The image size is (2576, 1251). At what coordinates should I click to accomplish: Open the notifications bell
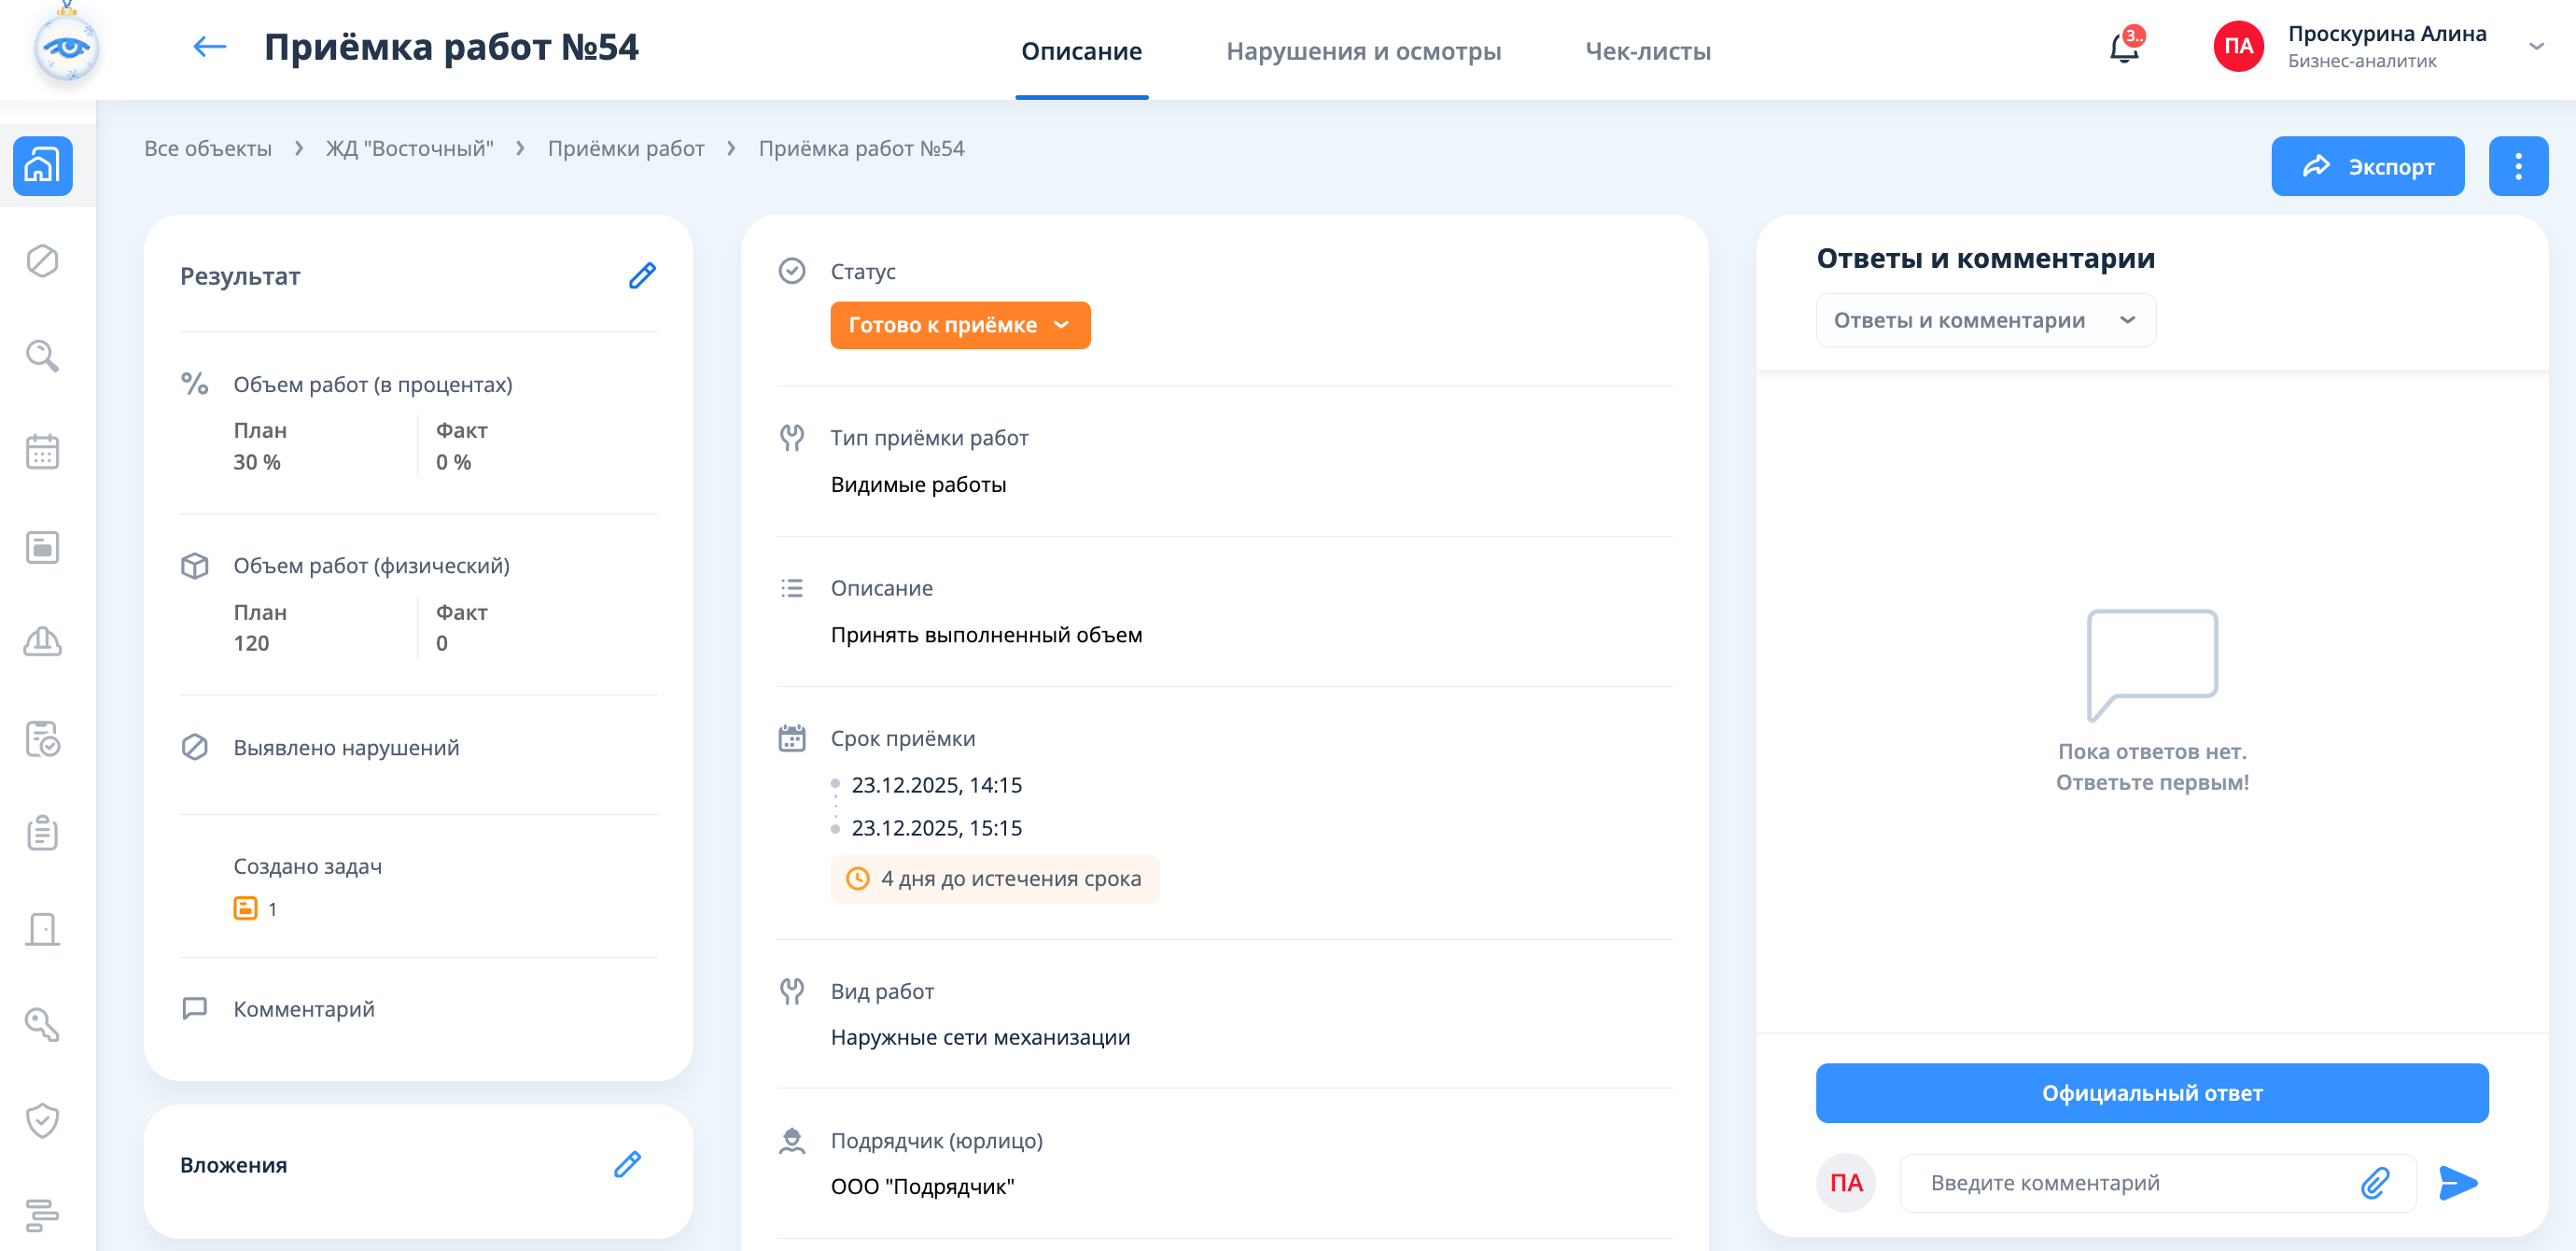2123,48
